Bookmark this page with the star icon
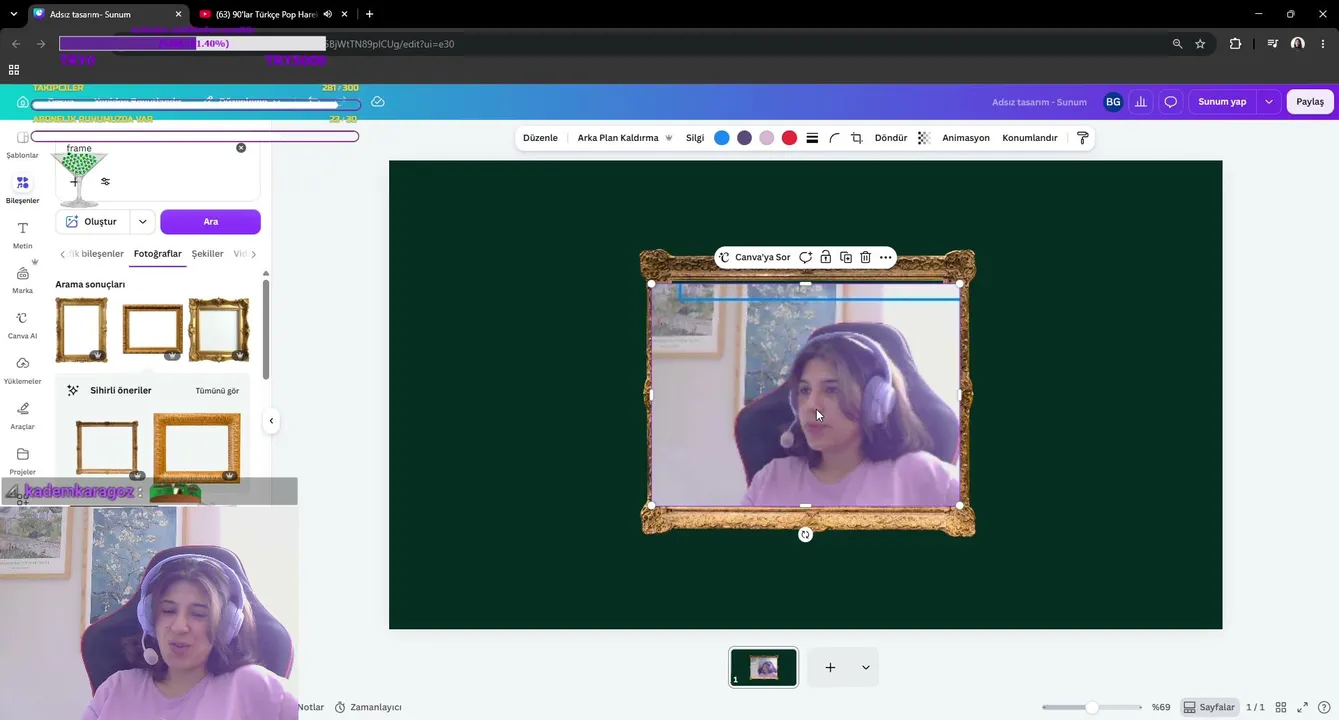The width and height of the screenshot is (1339, 720). coord(1200,44)
